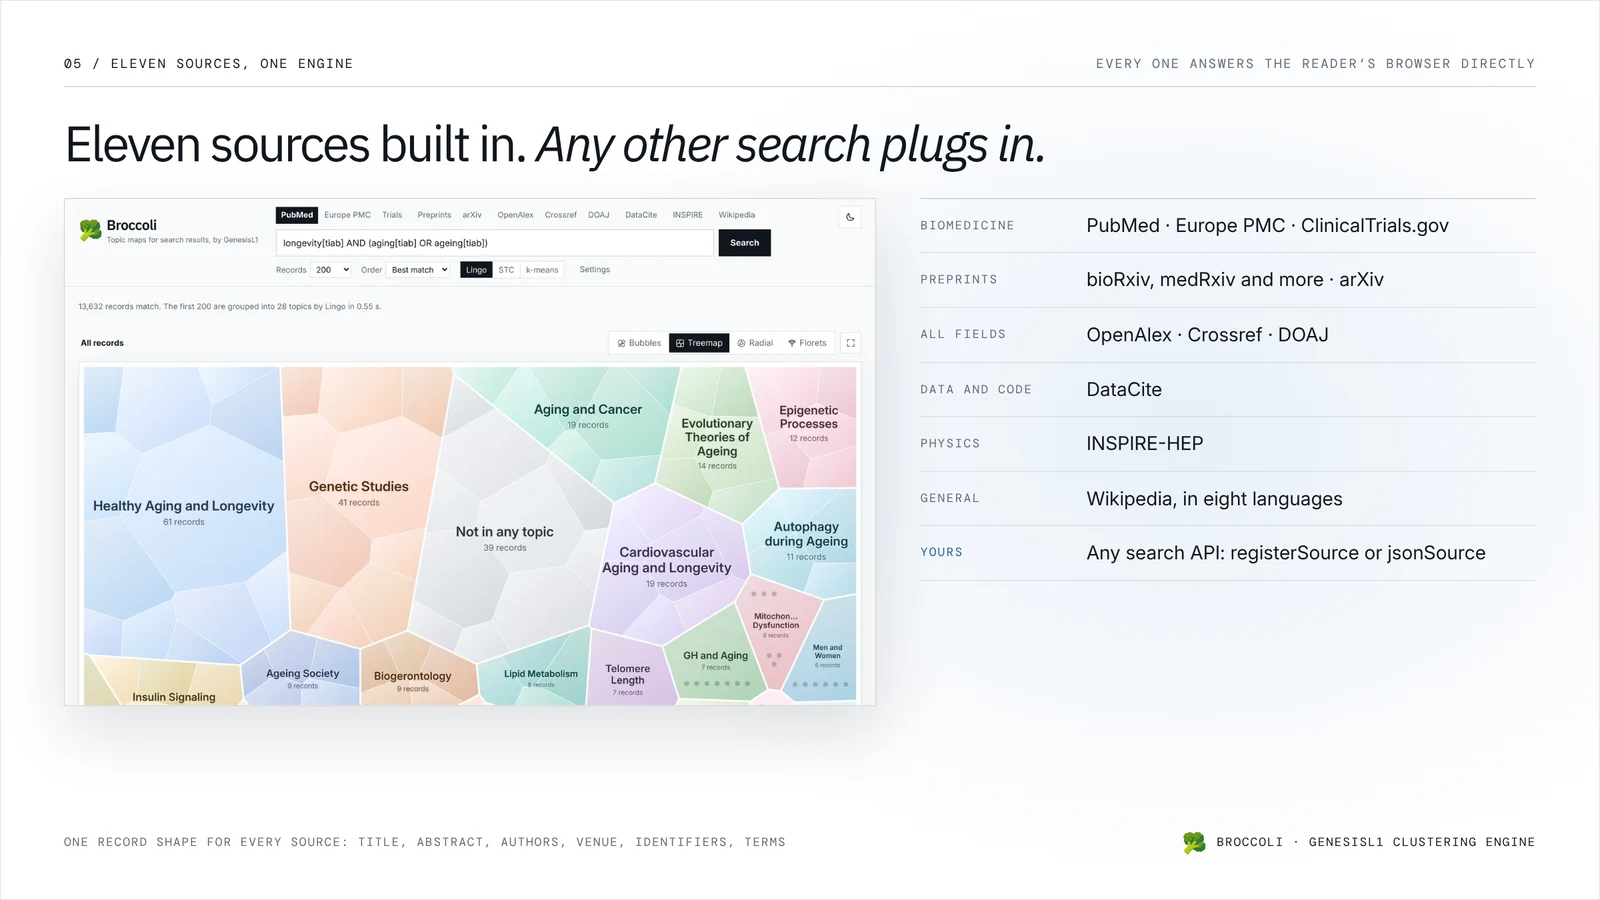Screen dimensions: 1600x900
Task: Select STC clustering algorithm
Action: 506,270
